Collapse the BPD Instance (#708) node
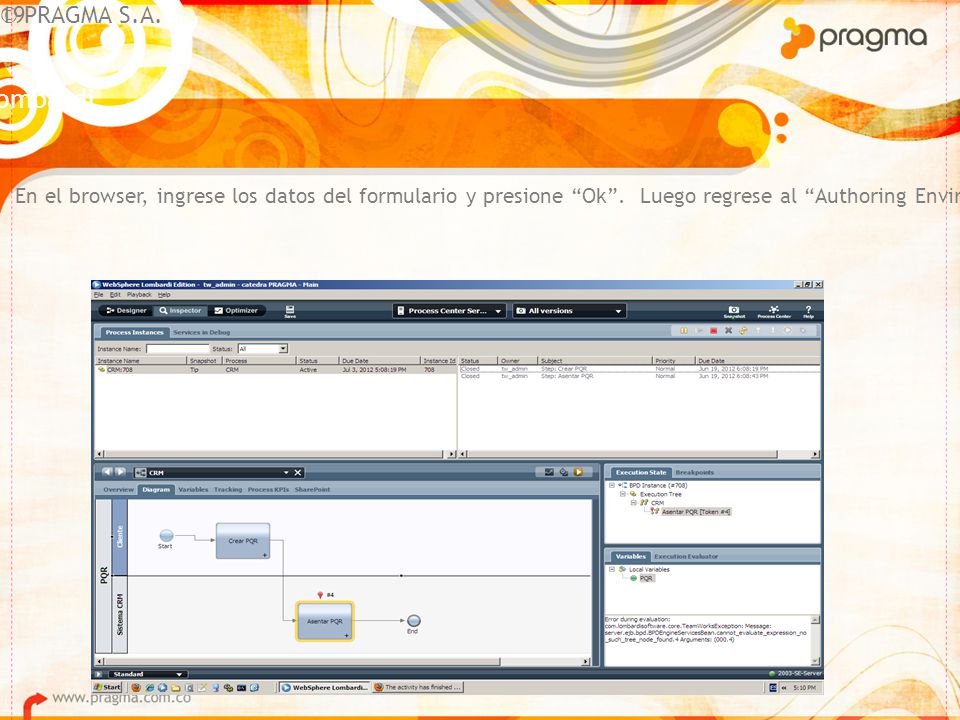The height and width of the screenshot is (720, 960). [612, 486]
